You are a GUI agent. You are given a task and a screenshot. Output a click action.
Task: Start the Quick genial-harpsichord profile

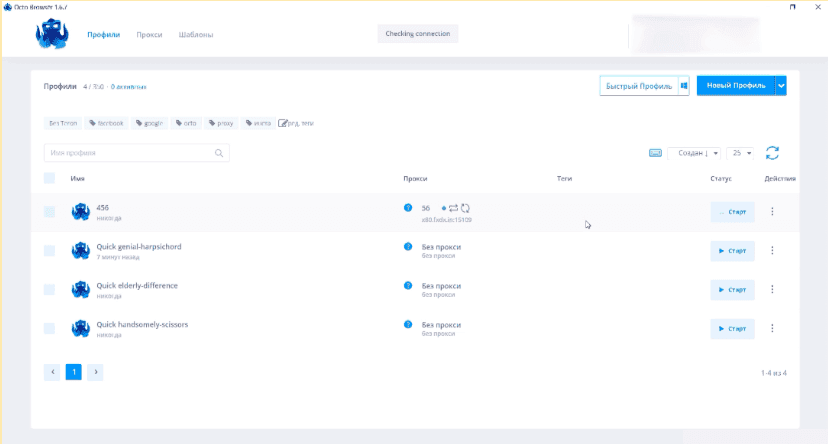(732, 251)
